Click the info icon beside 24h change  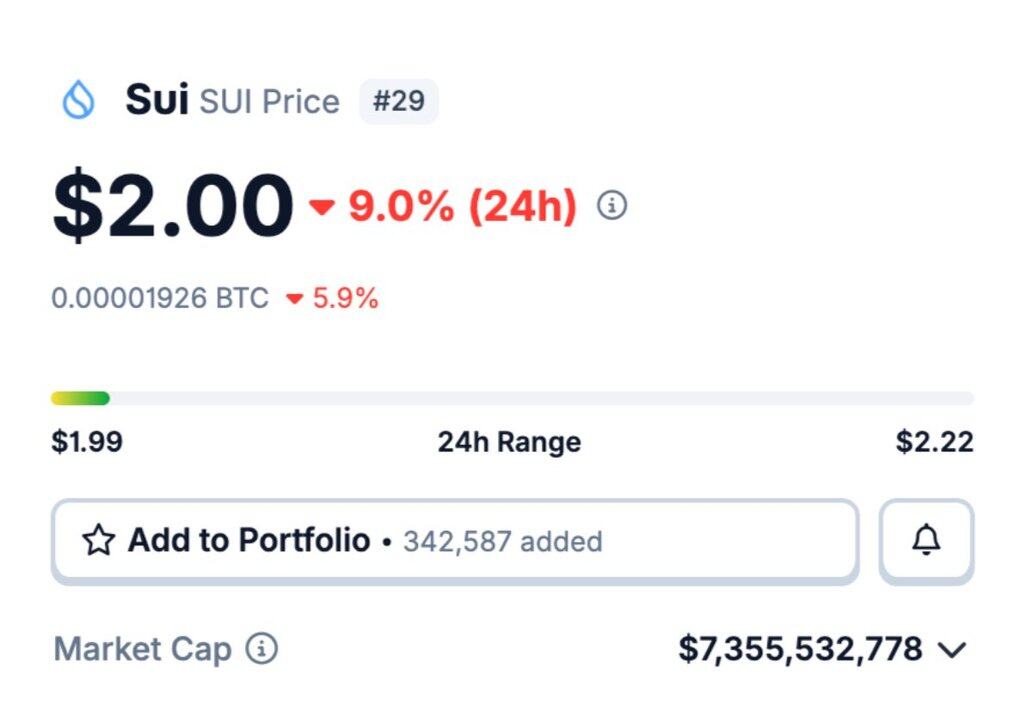(x=612, y=206)
